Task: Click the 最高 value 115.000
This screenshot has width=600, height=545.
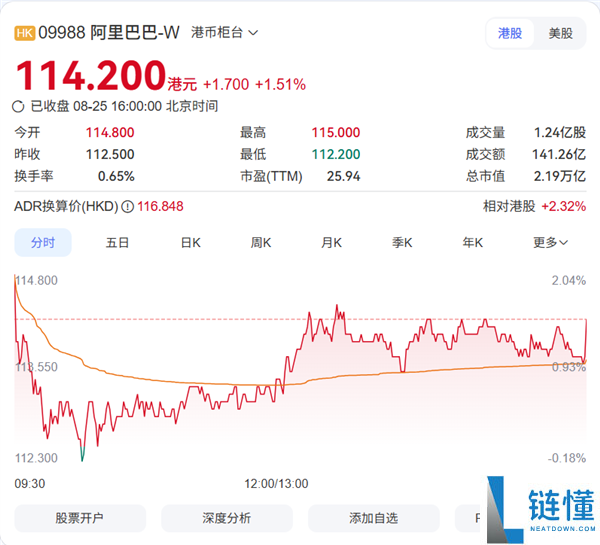Action: pyautogui.click(x=336, y=133)
